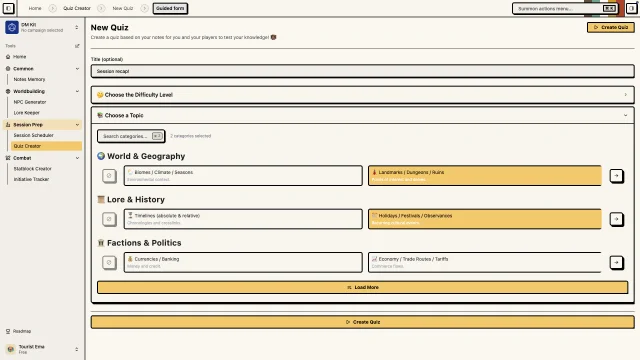The width and height of the screenshot is (640, 360).
Task: Click the Worldbuilding globe icon
Action: tap(8, 91)
